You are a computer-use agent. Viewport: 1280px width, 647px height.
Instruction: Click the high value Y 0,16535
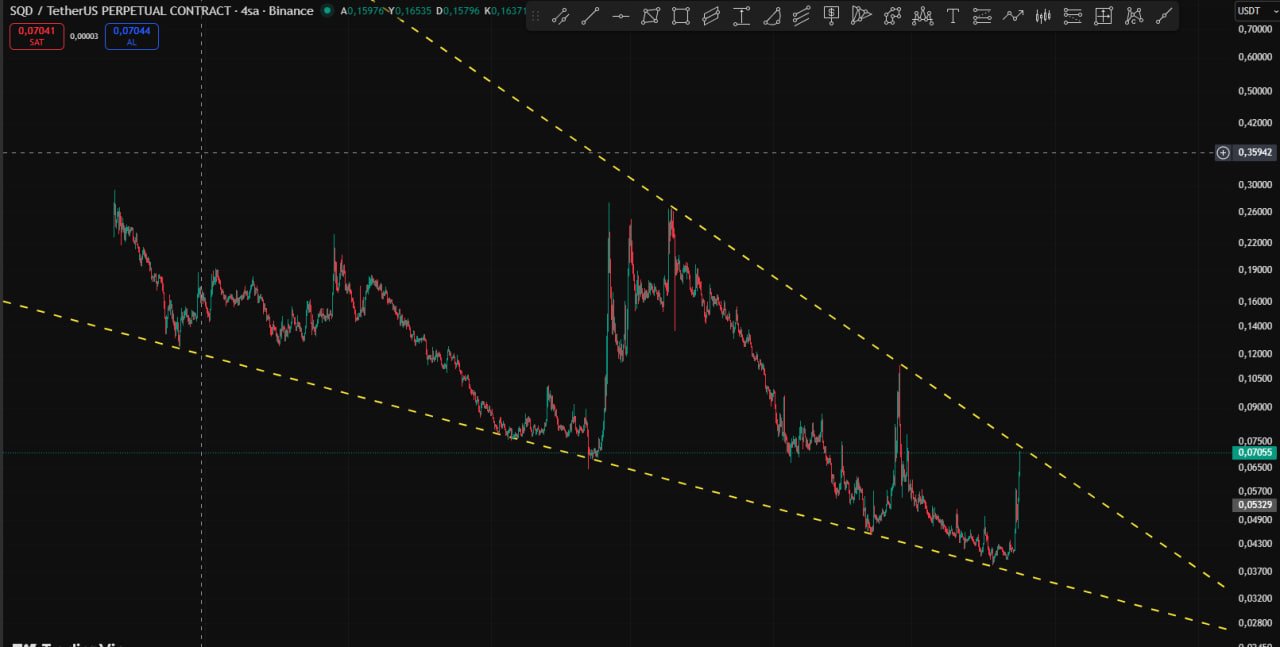(411, 11)
